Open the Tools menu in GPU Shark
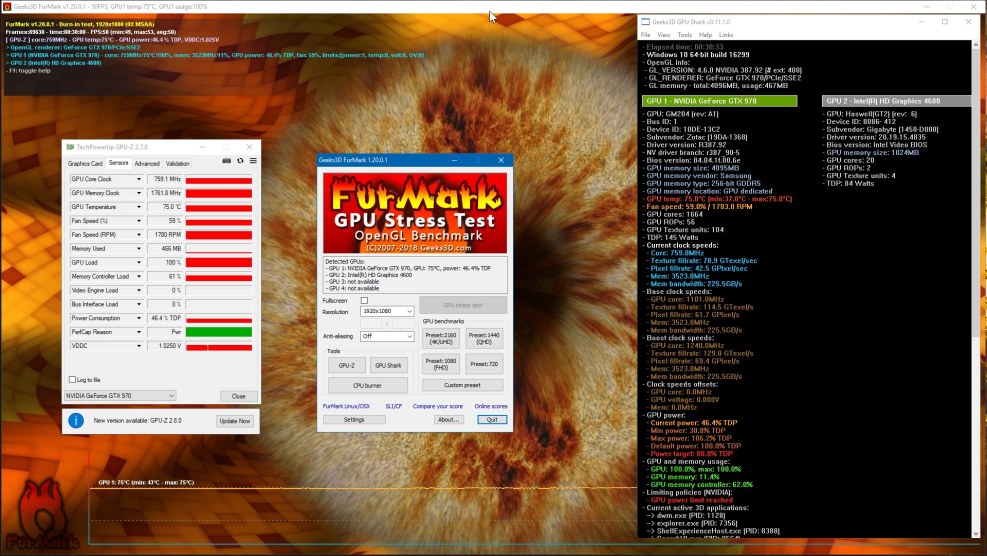The width and height of the screenshot is (987, 556). (684, 35)
